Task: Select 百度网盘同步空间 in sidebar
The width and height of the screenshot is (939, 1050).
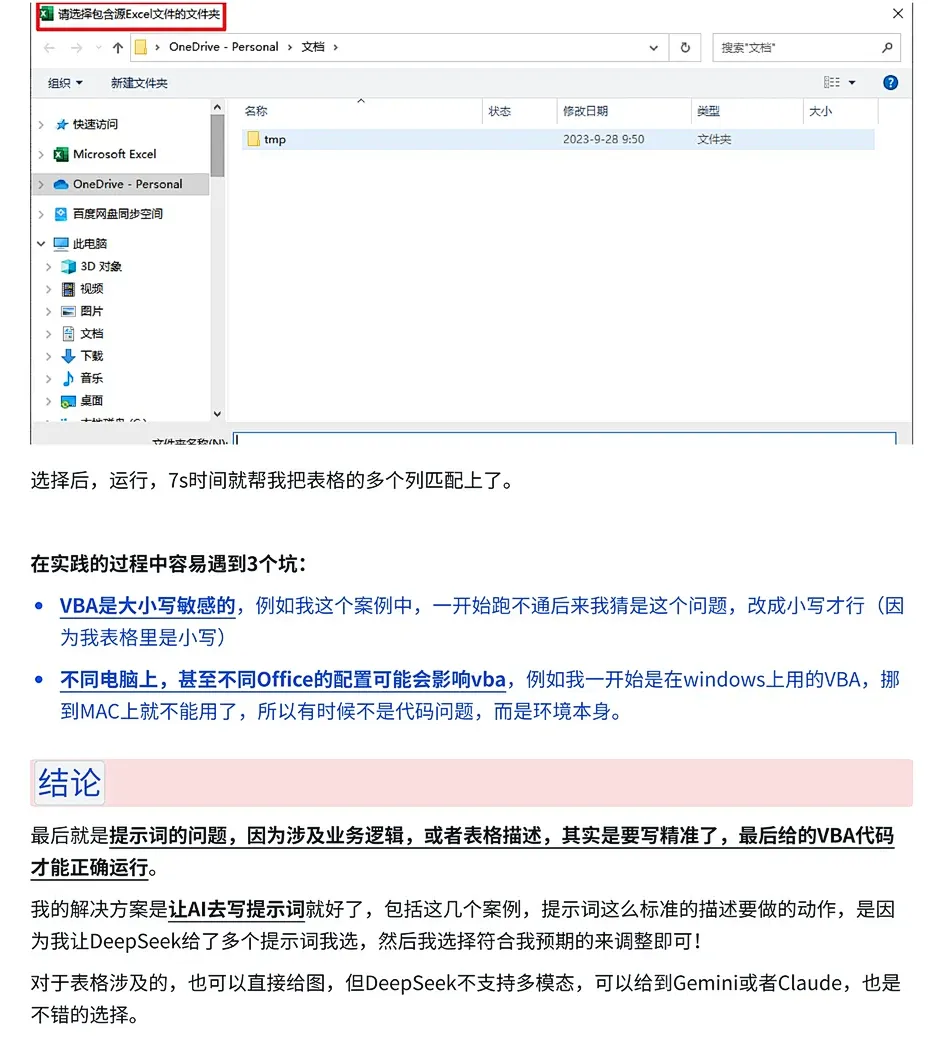Action: click(117, 214)
